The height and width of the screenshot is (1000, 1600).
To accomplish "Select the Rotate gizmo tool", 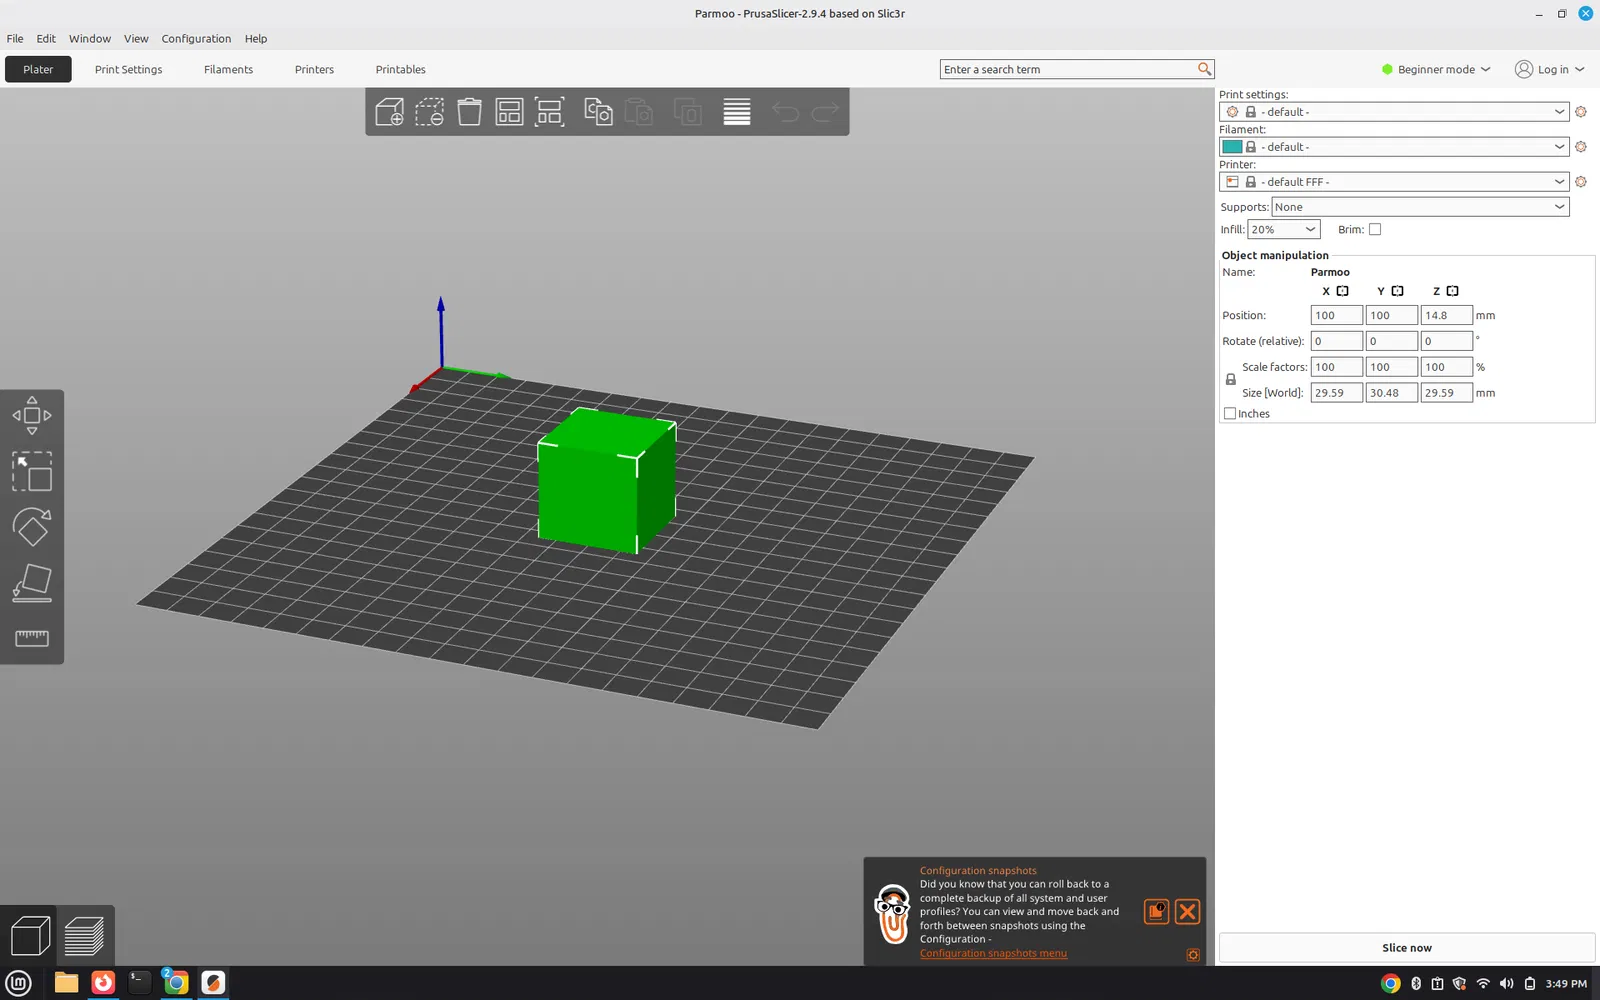I will [32, 527].
